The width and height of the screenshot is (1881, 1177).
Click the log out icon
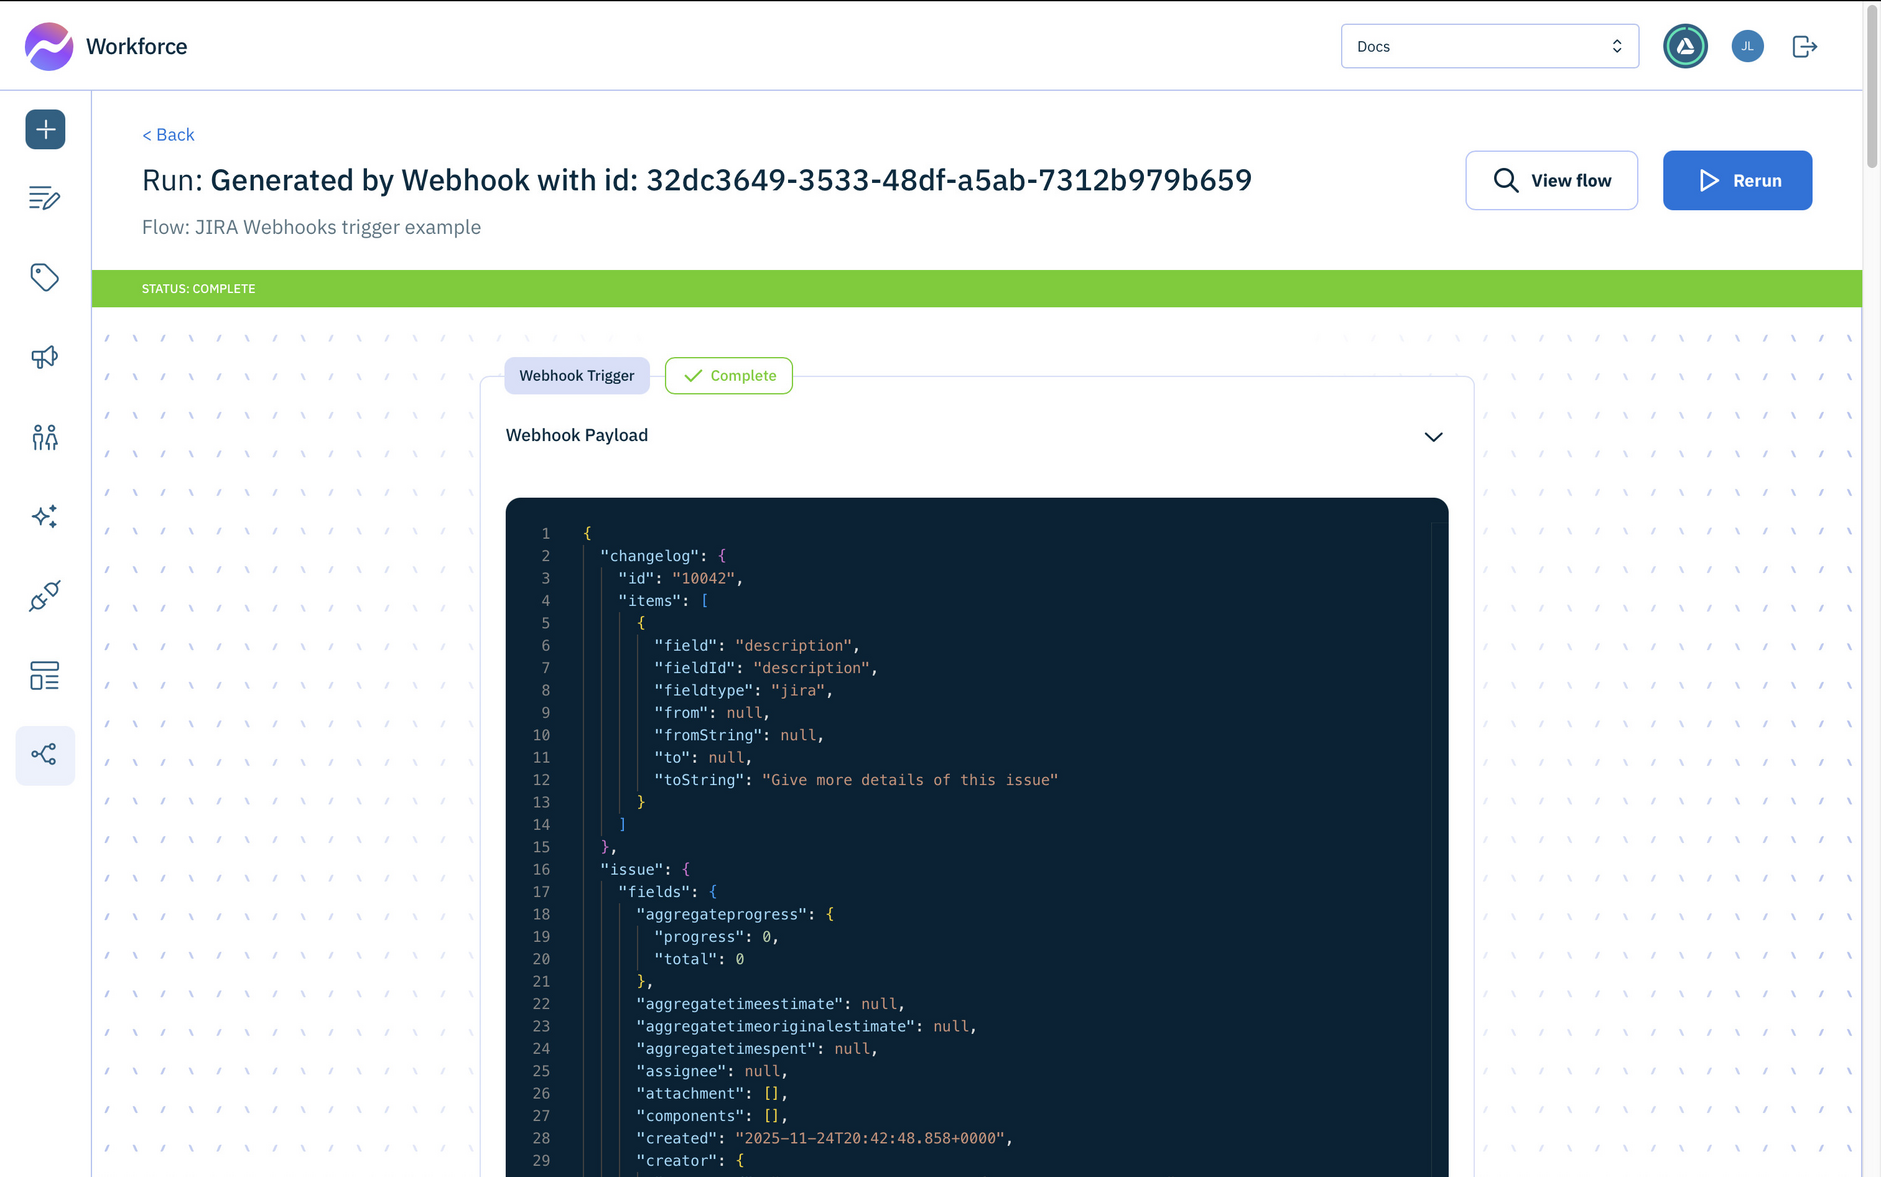coord(1805,46)
